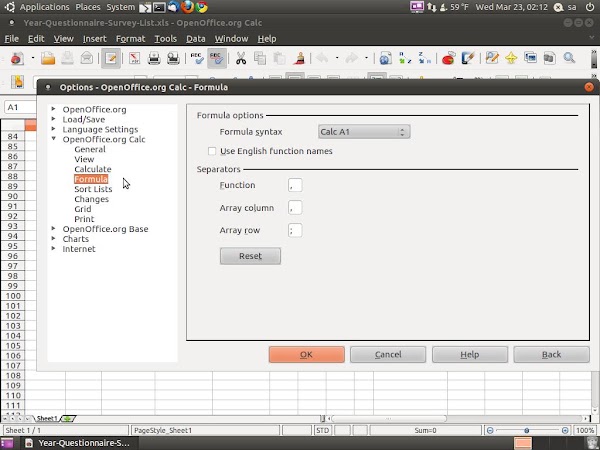
Task: Expand the OpenOffice.org Base tree node
Action: point(54,228)
